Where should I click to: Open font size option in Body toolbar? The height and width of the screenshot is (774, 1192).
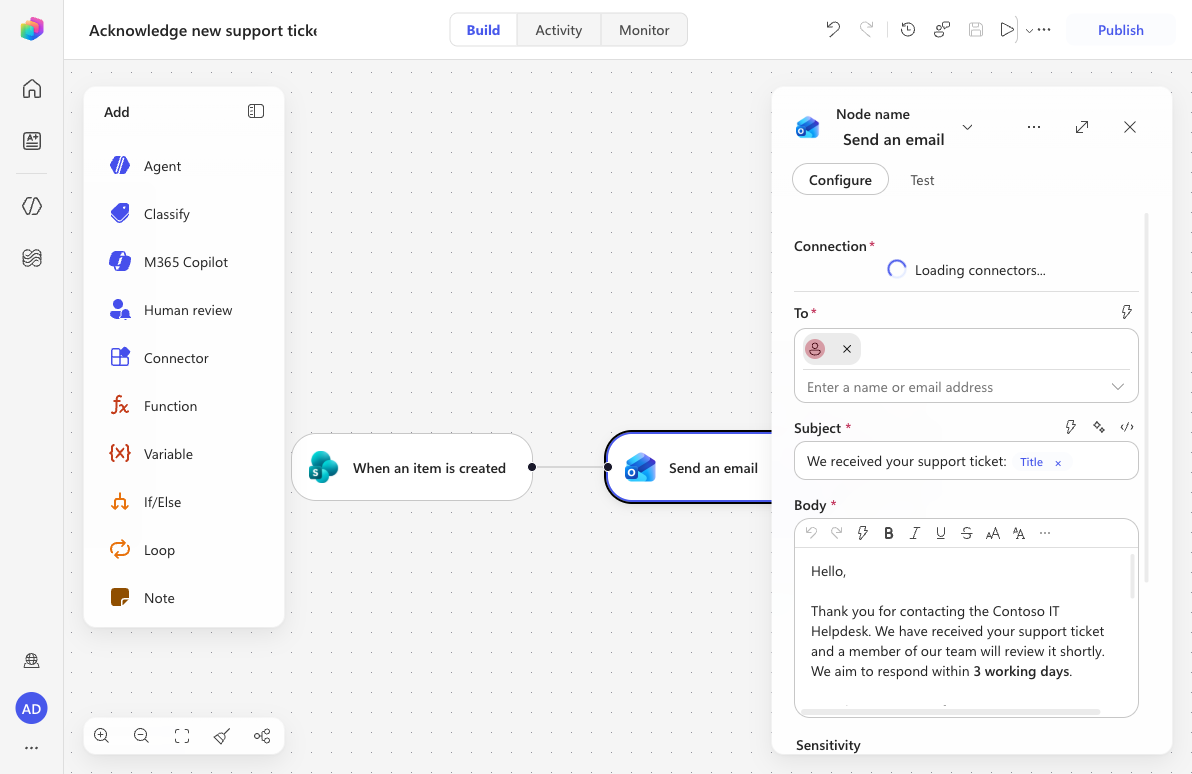[x=992, y=533]
